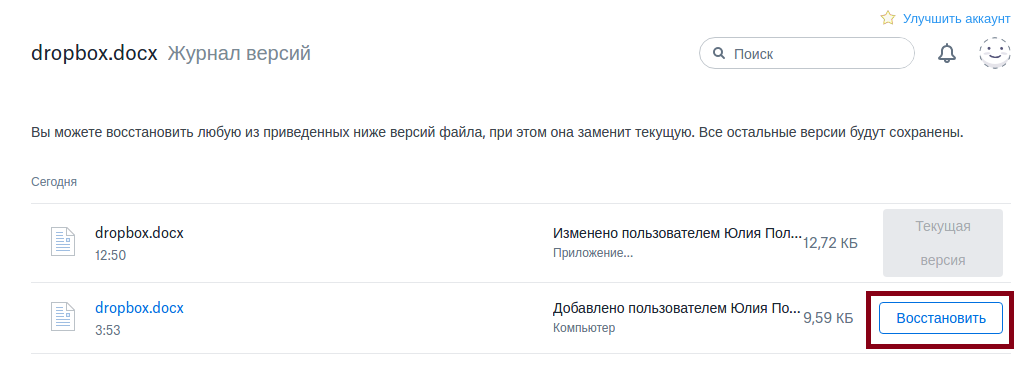
Task: Click the Компьютер source label
Action: 584,328
